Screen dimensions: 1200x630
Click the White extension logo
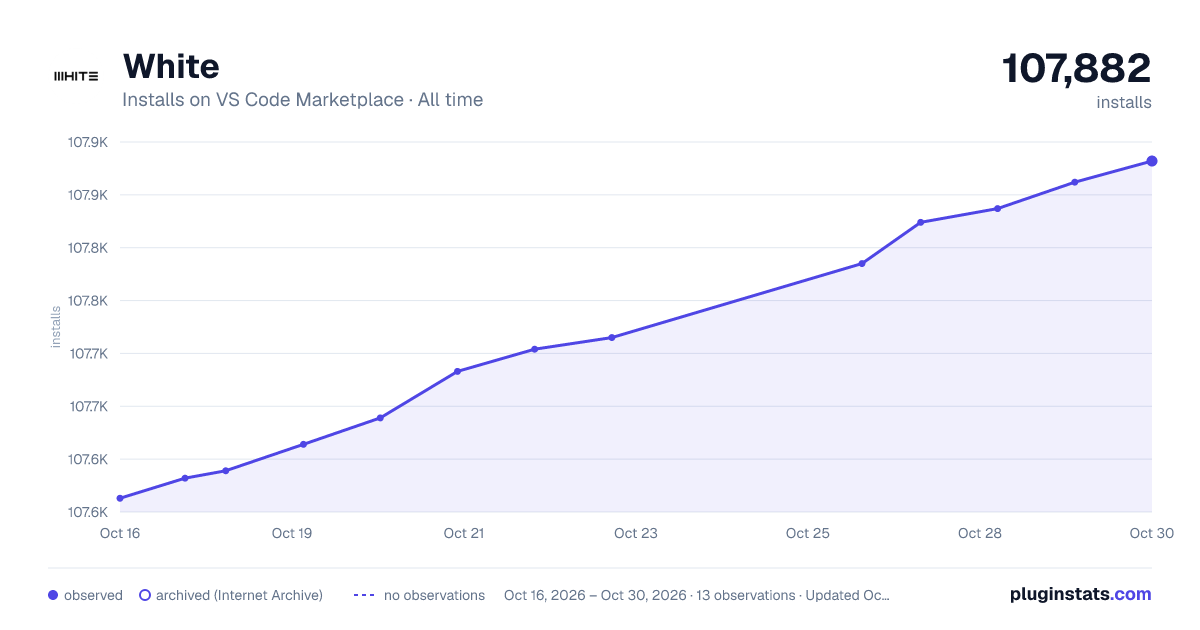75,76
